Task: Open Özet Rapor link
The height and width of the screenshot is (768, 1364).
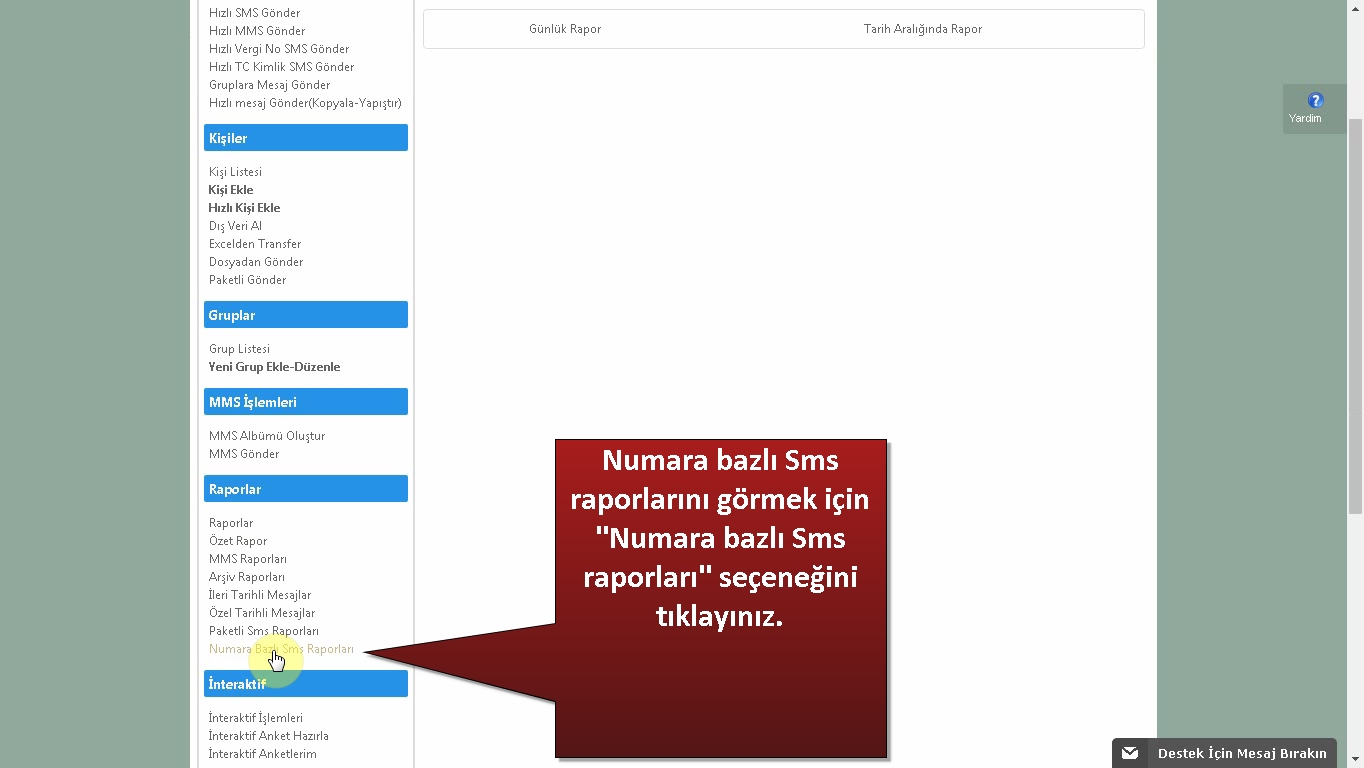Action: click(238, 541)
